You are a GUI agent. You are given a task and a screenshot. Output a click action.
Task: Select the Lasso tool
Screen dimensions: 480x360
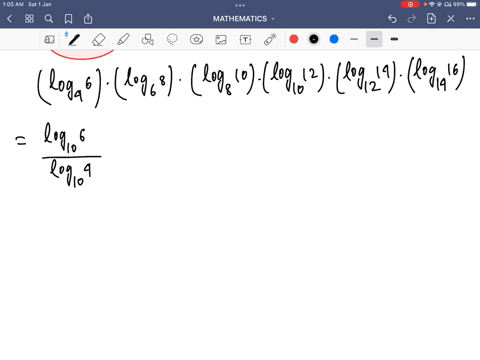click(172, 39)
